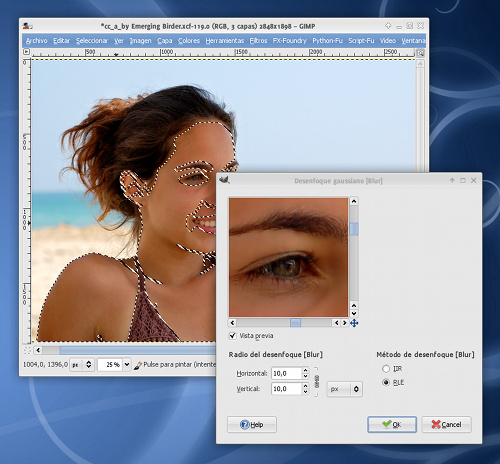Click GIMP horizontal scrollbar left arrow
This screenshot has height=464, width=500.
point(38,350)
